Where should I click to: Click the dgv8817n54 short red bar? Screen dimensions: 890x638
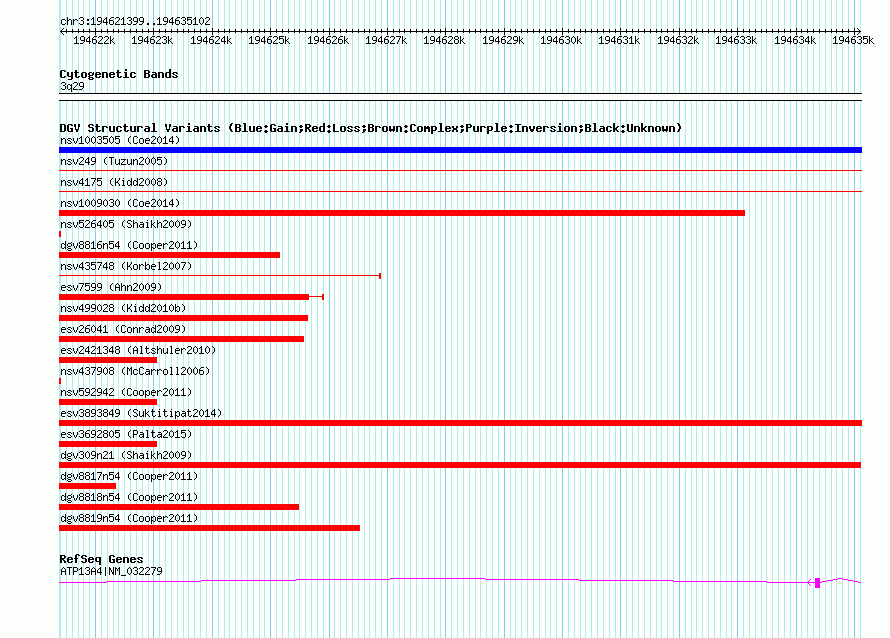87,486
